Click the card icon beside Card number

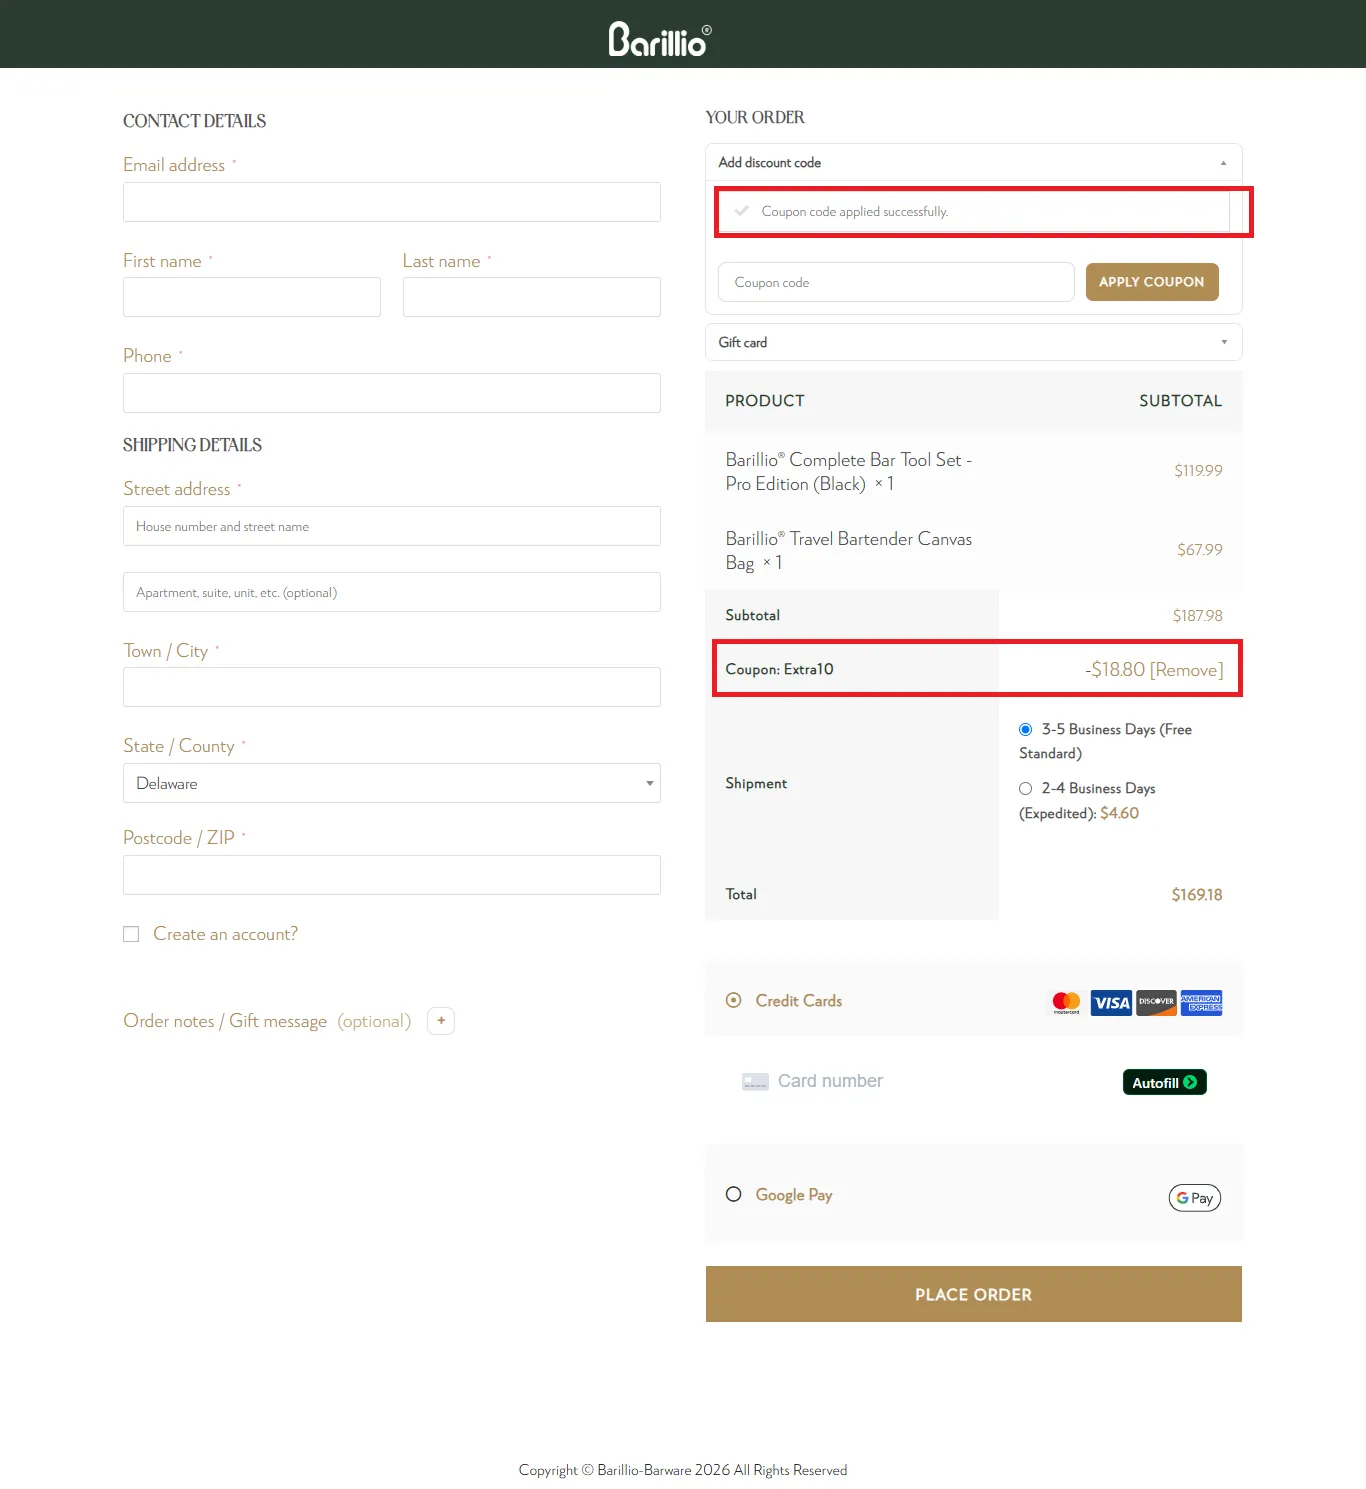[755, 1082]
